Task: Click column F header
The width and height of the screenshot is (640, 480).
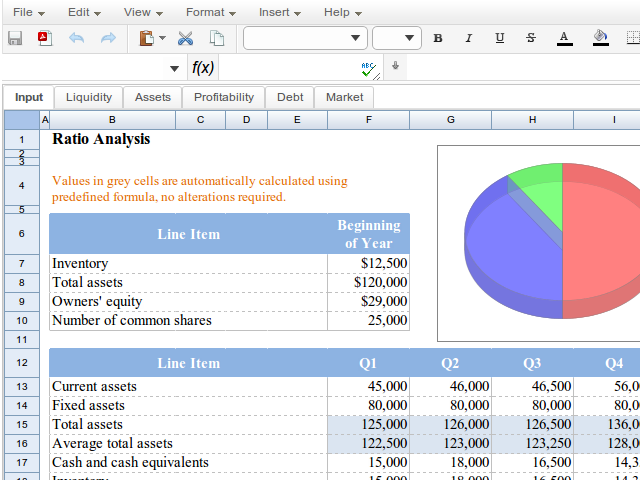Action: point(368,120)
